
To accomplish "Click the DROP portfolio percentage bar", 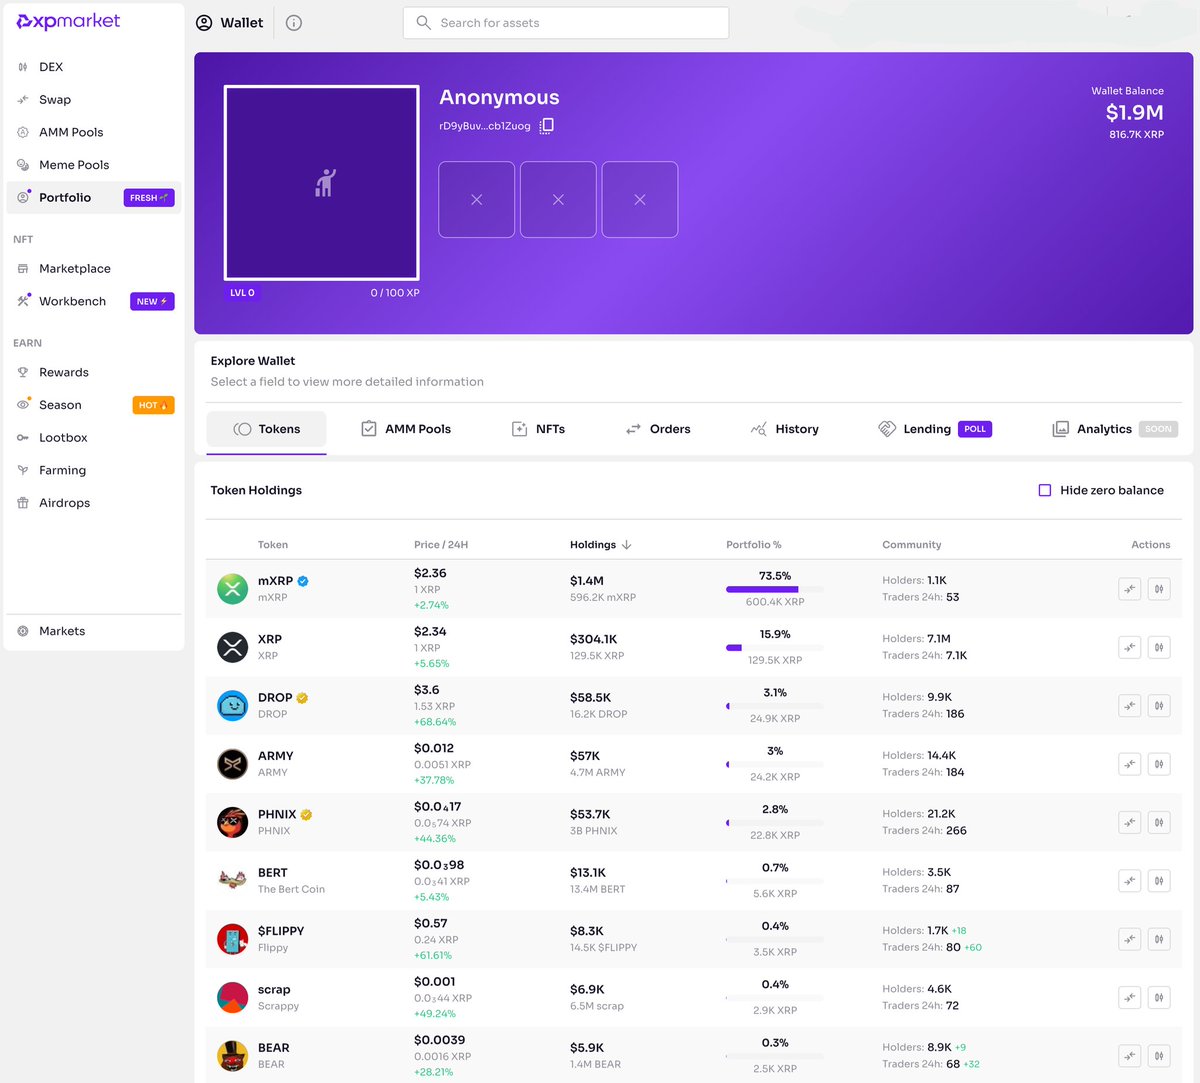I will (775, 706).
